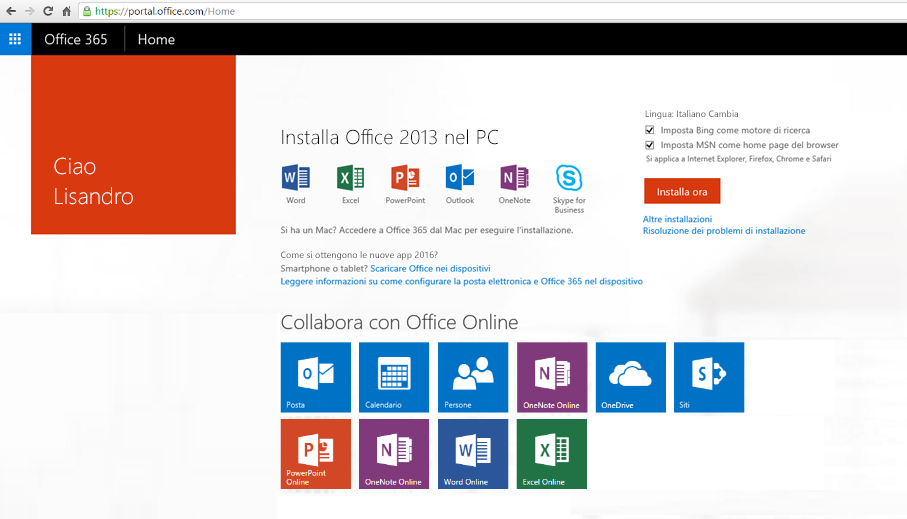Viewport: 907px width, 519px height.
Task: Open the Excel Online tile
Action: pos(552,454)
